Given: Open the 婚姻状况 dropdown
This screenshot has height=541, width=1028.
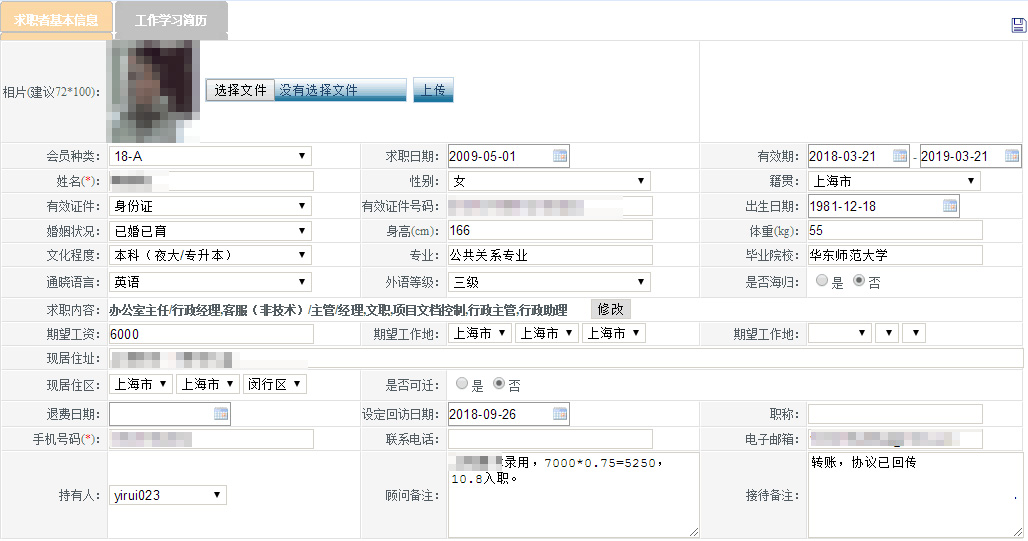Looking at the screenshot, I should (210, 231).
